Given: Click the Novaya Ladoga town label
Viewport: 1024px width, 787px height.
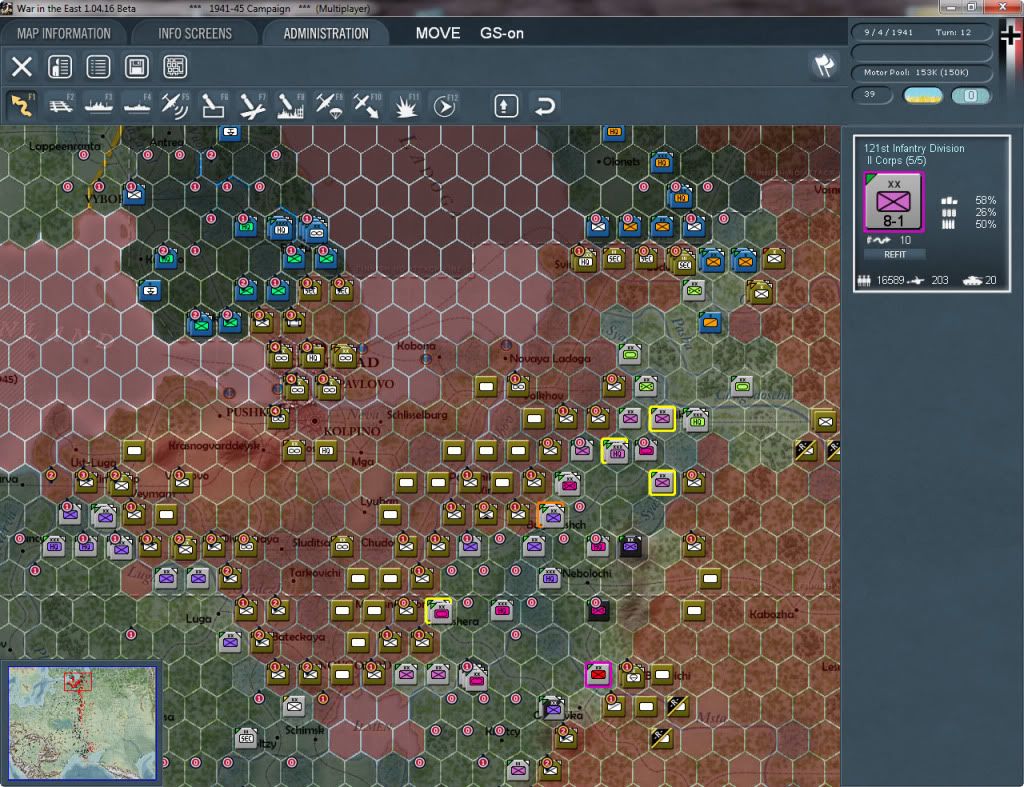Looking at the screenshot, I should pyautogui.click(x=549, y=359).
